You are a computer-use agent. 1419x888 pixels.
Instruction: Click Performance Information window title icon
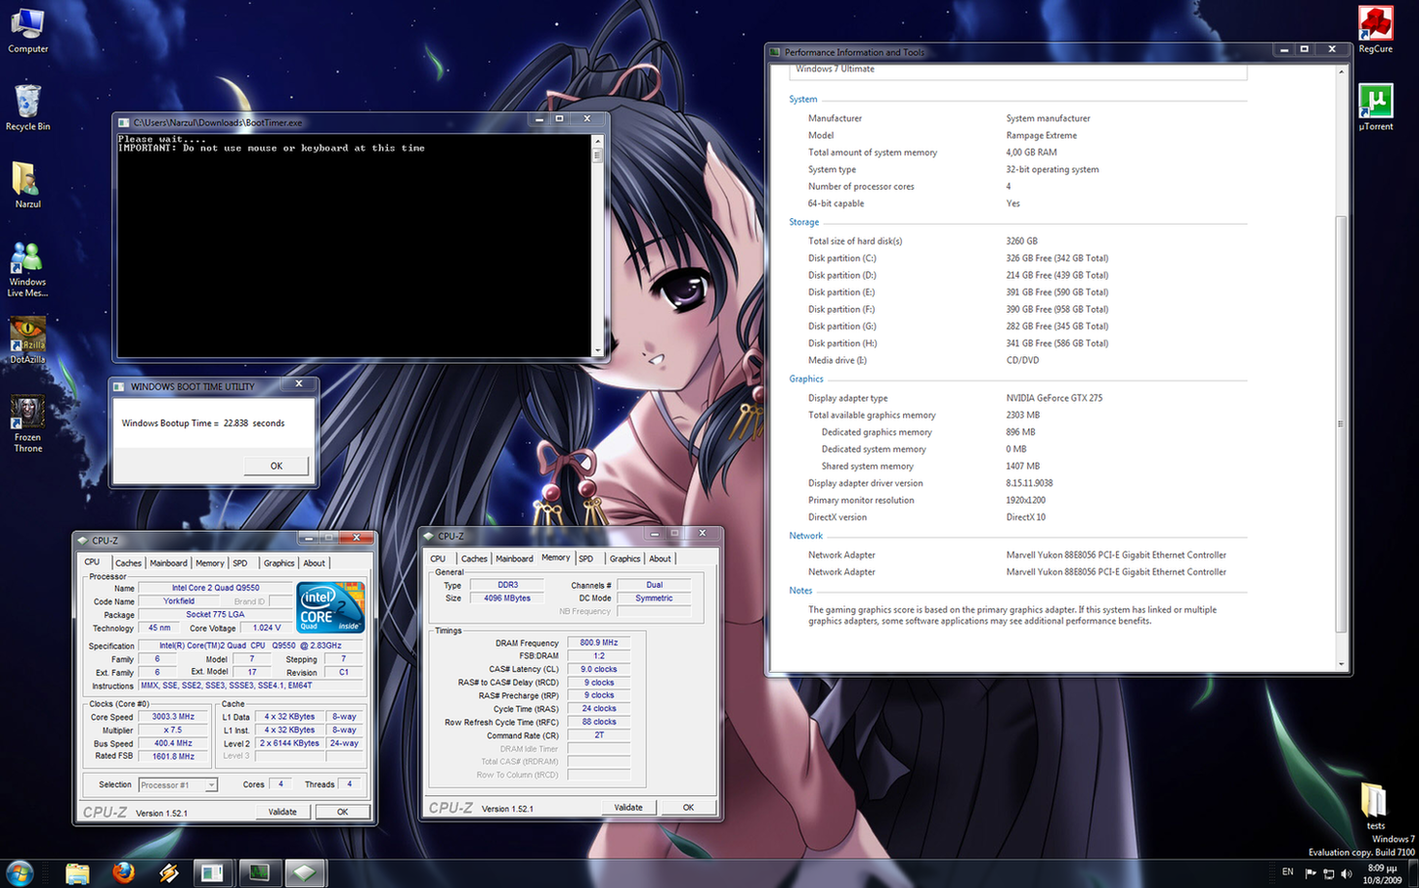(775, 52)
